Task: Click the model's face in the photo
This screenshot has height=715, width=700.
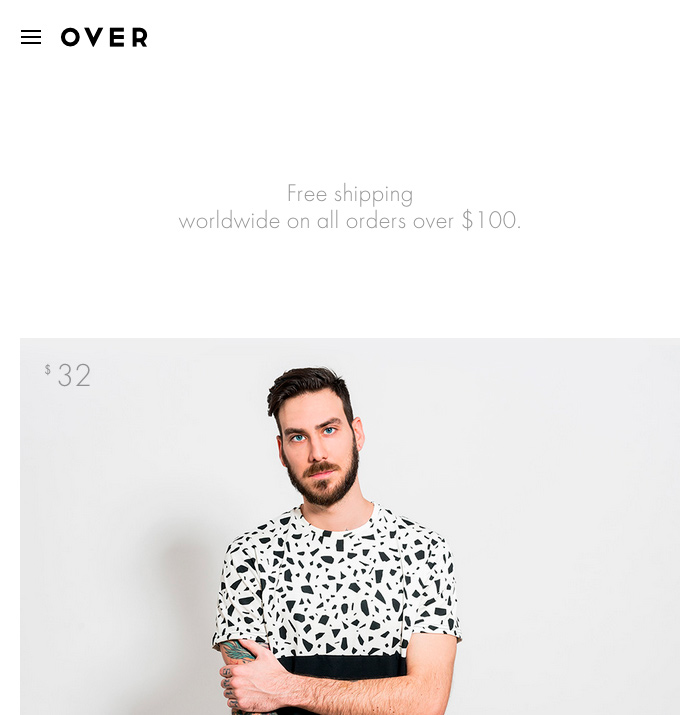Action: point(319,445)
